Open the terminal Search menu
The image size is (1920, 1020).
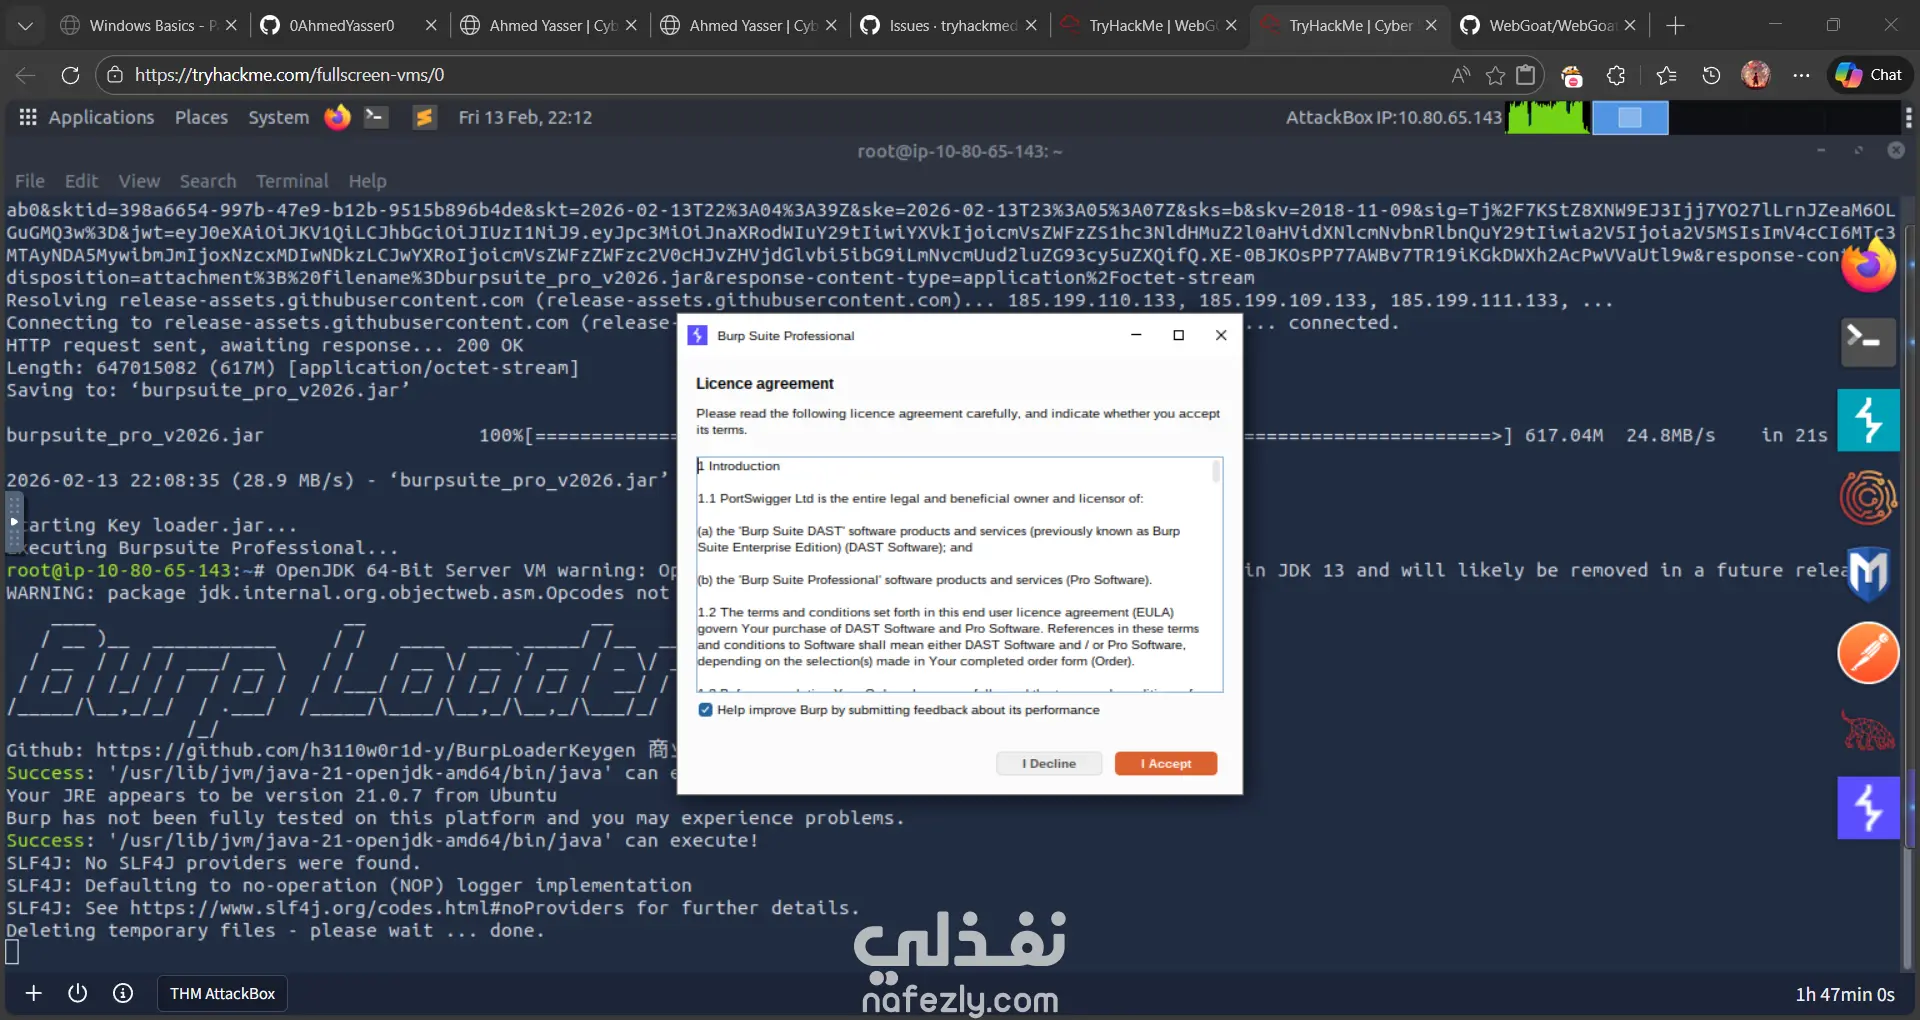click(208, 181)
